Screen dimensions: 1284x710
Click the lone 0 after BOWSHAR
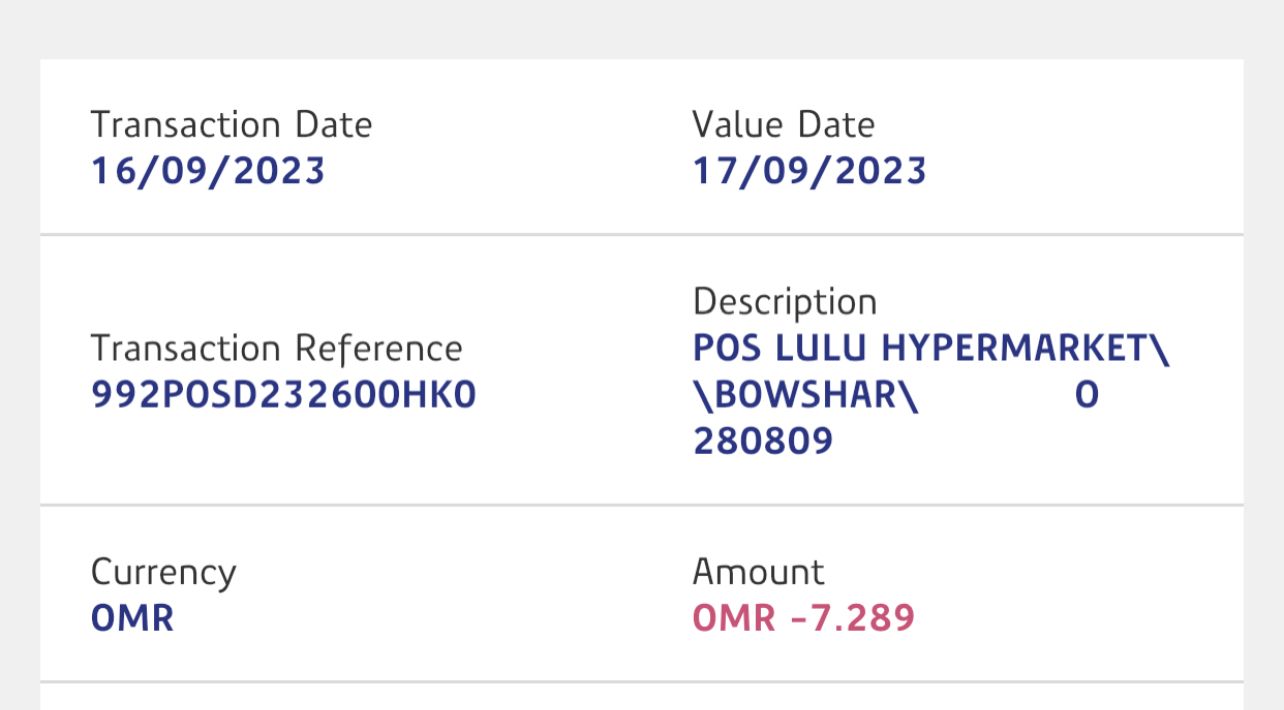[x=1087, y=396]
